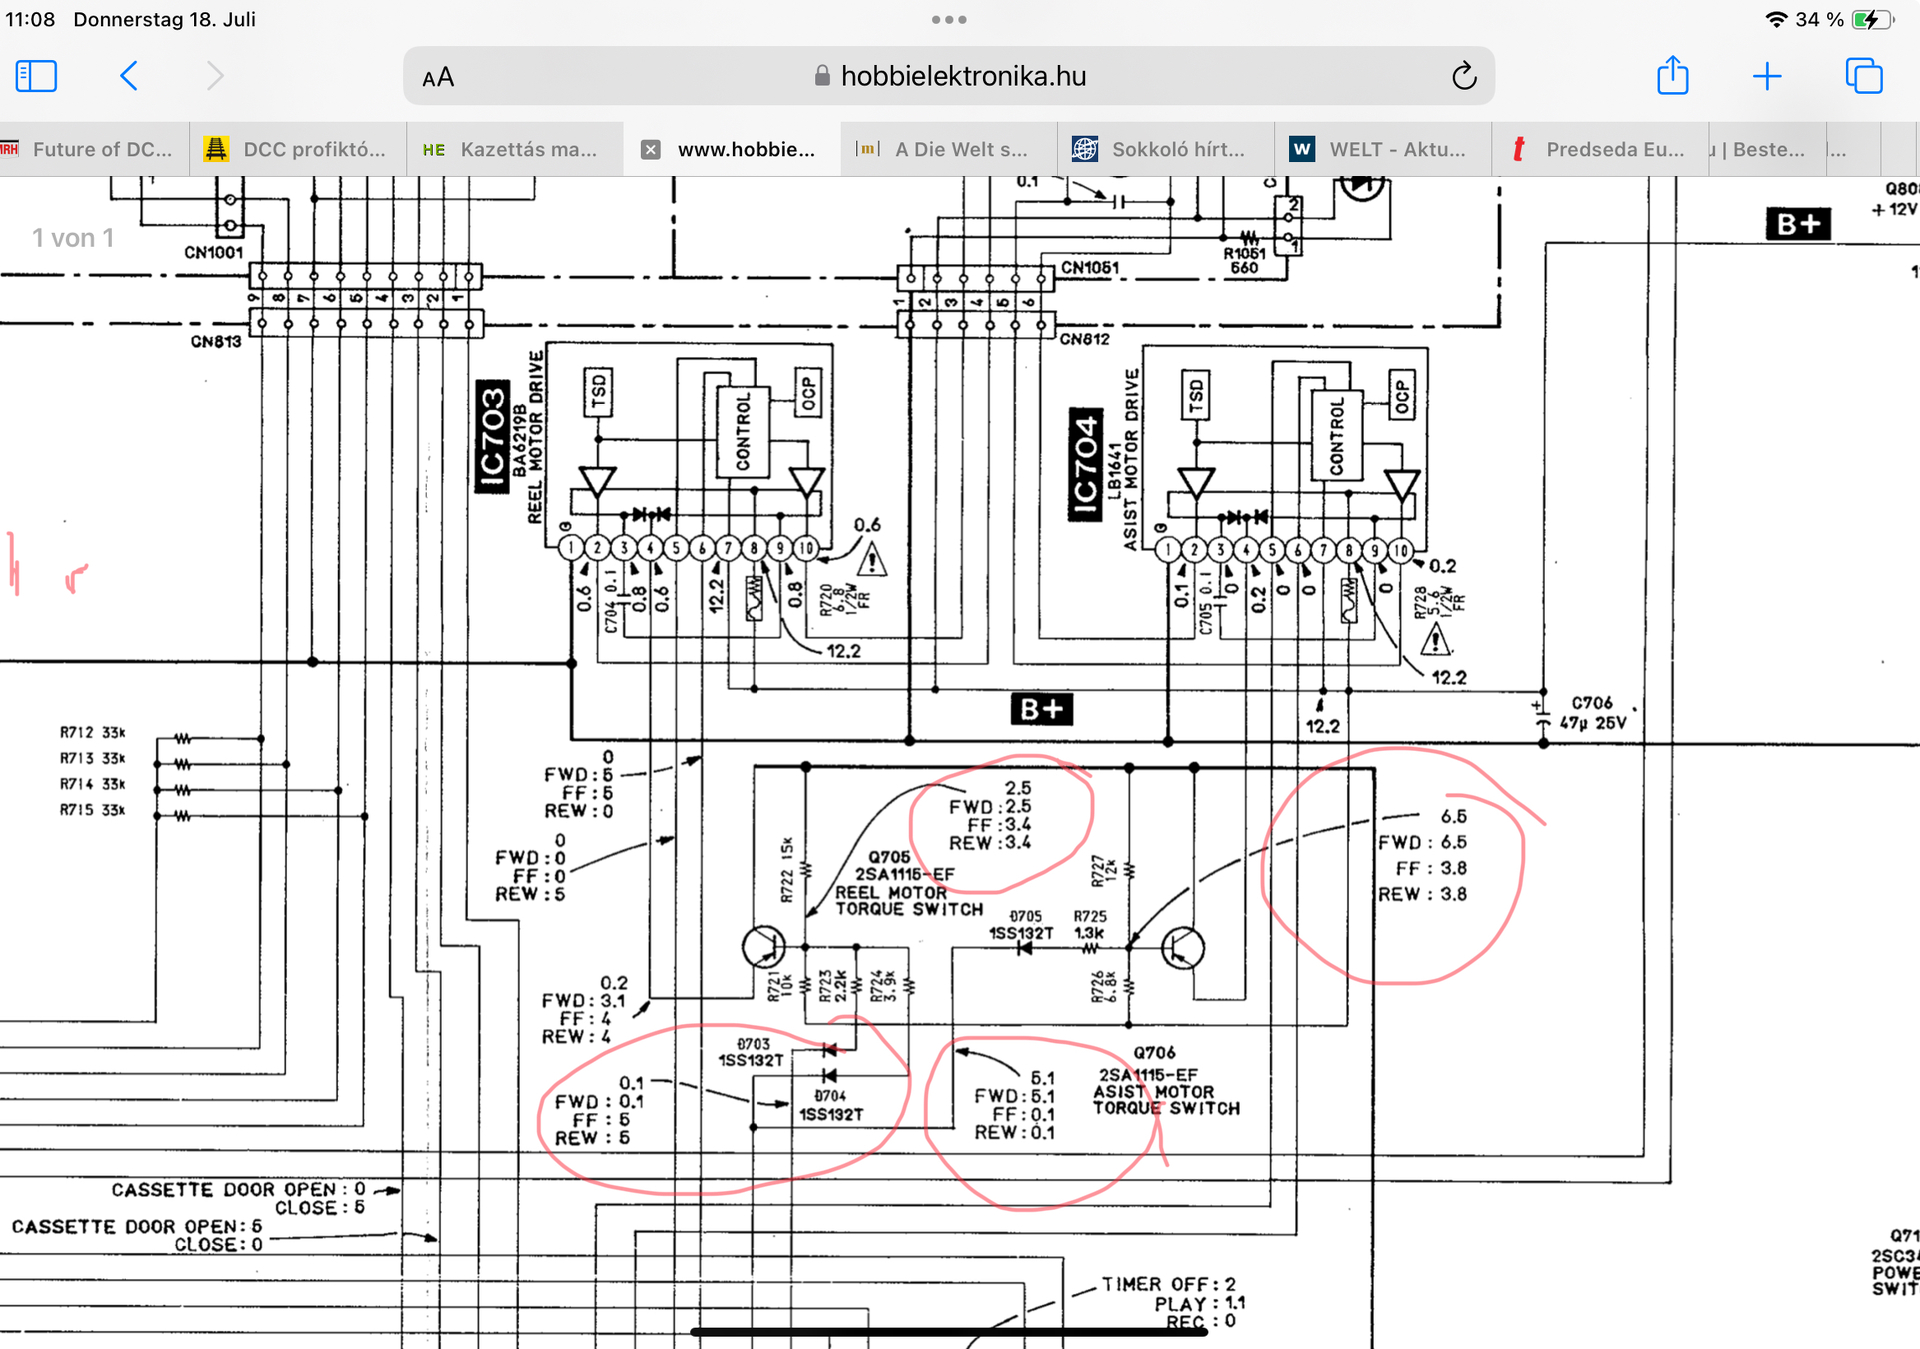
Task: Close the www.hobbie tab with X
Action: 651,149
